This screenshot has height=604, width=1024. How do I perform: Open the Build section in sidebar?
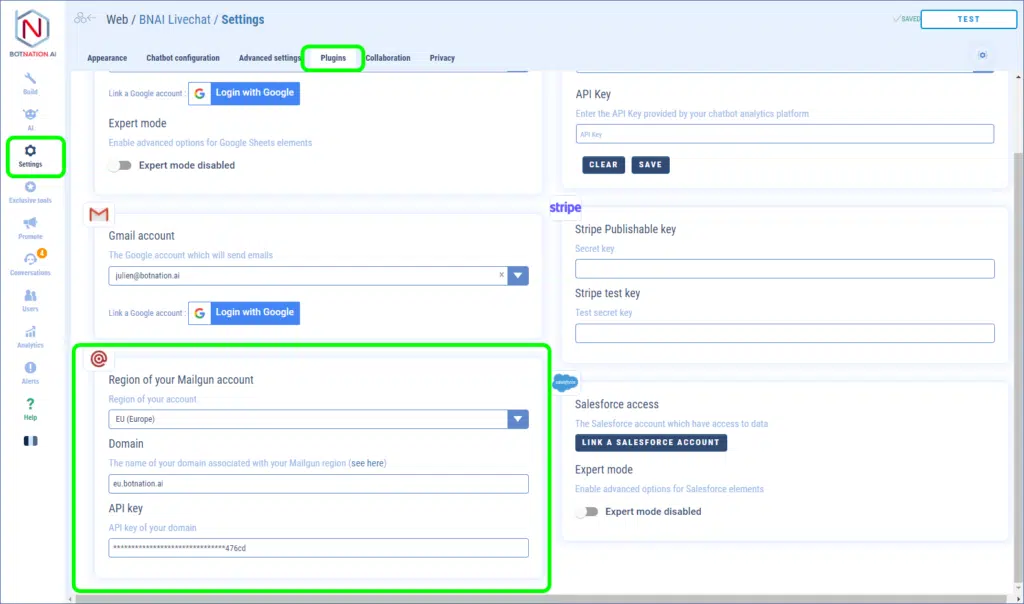[30, 83]
